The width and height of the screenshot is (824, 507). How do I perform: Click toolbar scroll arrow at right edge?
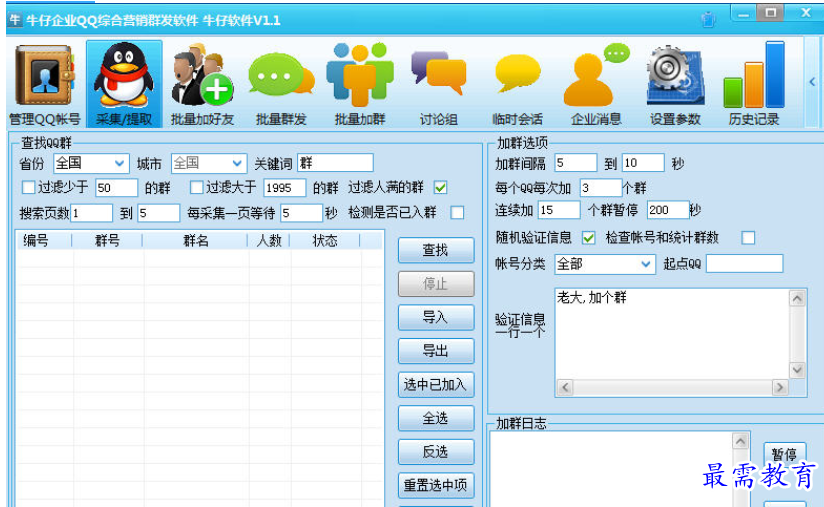coord(812,82)
